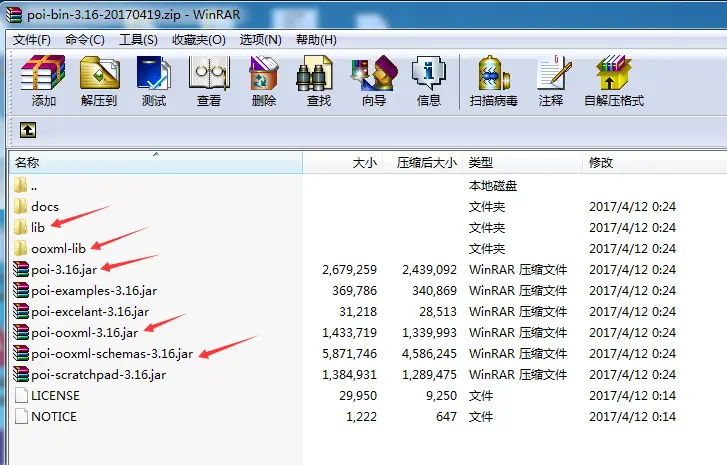Viewport: 727px width, 465px height.
Task: Open the 命令(C) menu
Action: click(x=85, y=40)
